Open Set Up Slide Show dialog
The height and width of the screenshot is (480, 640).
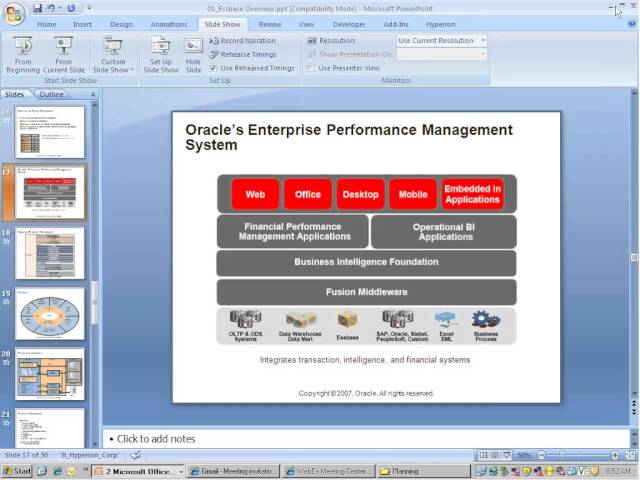pos(161,55)
